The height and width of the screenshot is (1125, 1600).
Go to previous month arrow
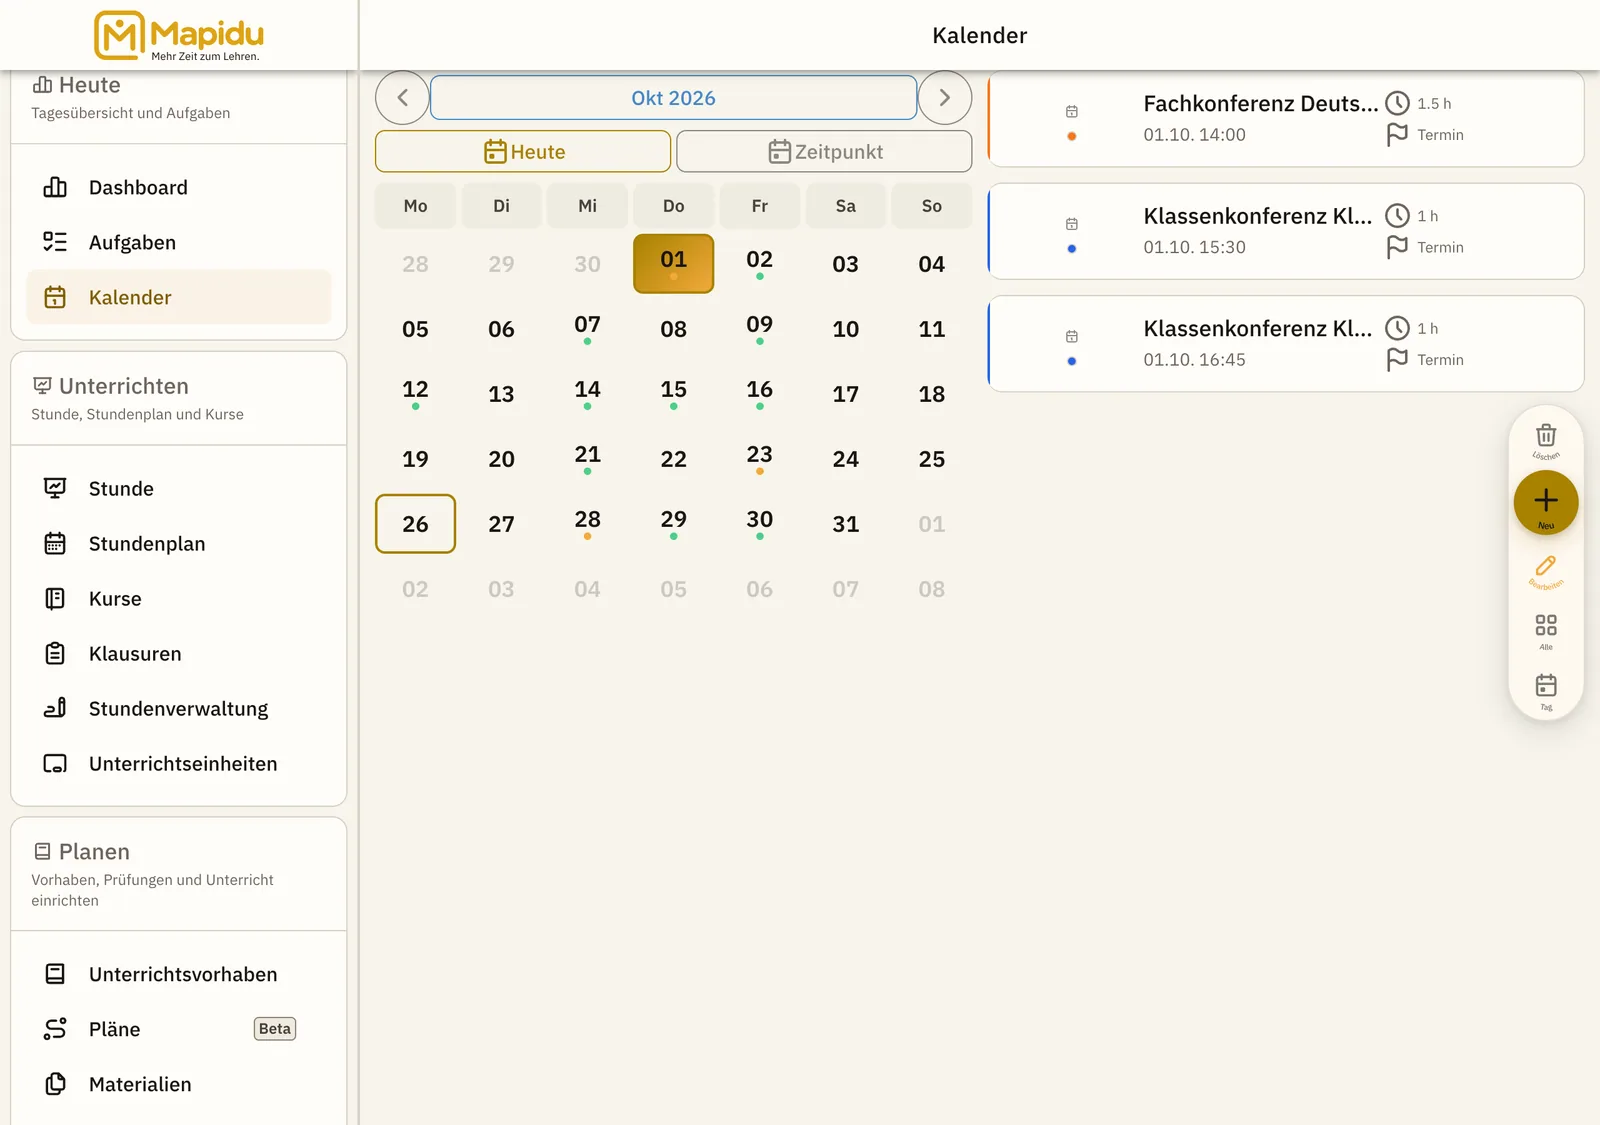click(402, 97)
